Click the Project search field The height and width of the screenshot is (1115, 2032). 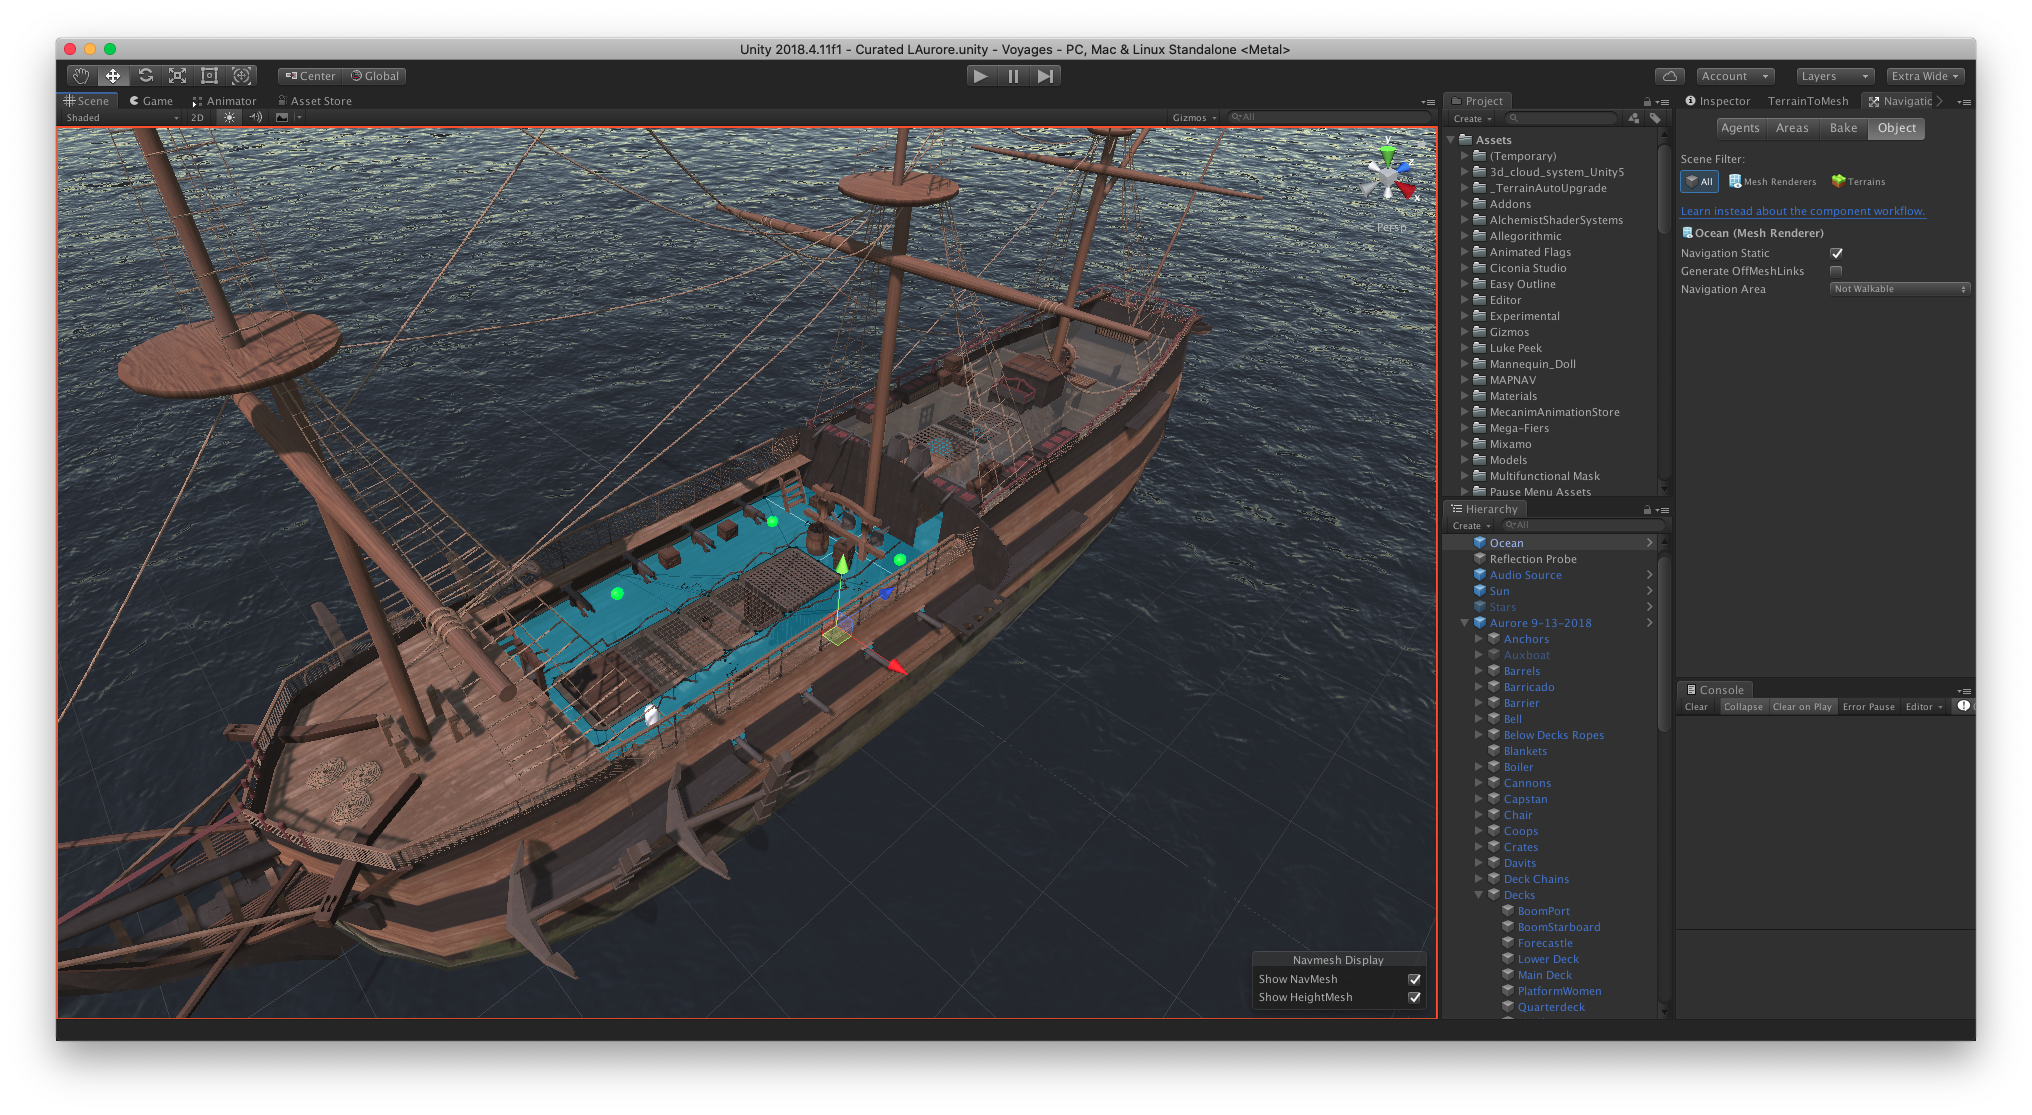(x=1561, y=118)
